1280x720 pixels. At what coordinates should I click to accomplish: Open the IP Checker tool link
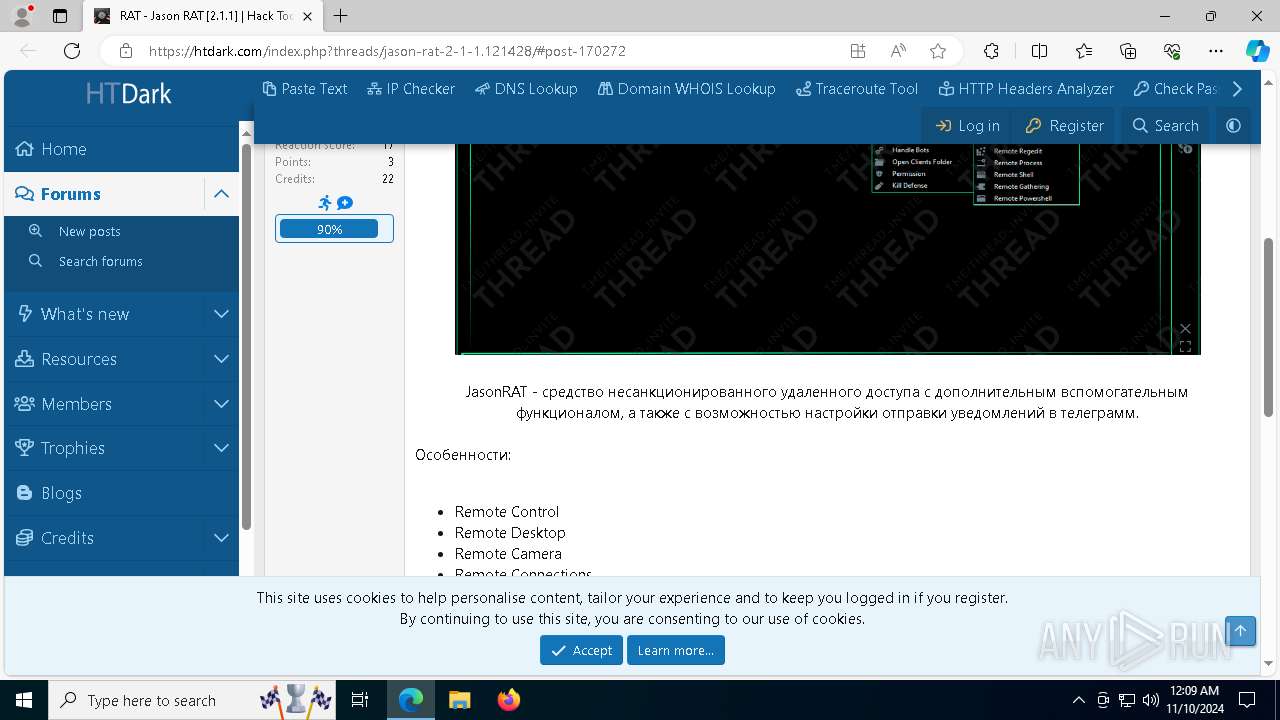[411, 89]
